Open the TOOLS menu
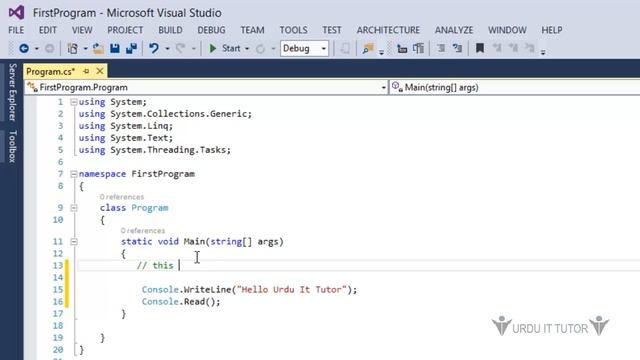The image size is (640, 360). (293, 30)
